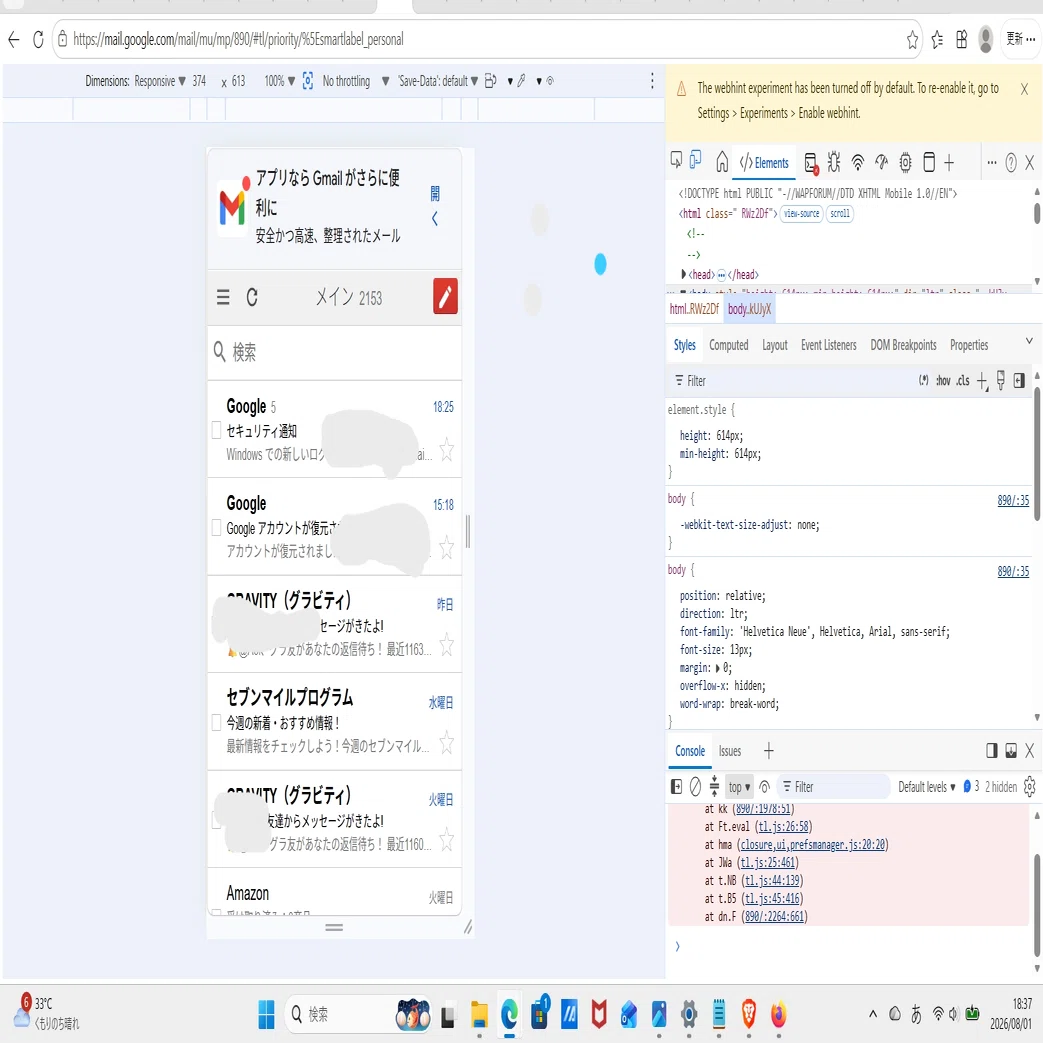Open the DOM Breakpoints tab
The width and height of the screenshot is (1043, 1043).
[903, 345]
